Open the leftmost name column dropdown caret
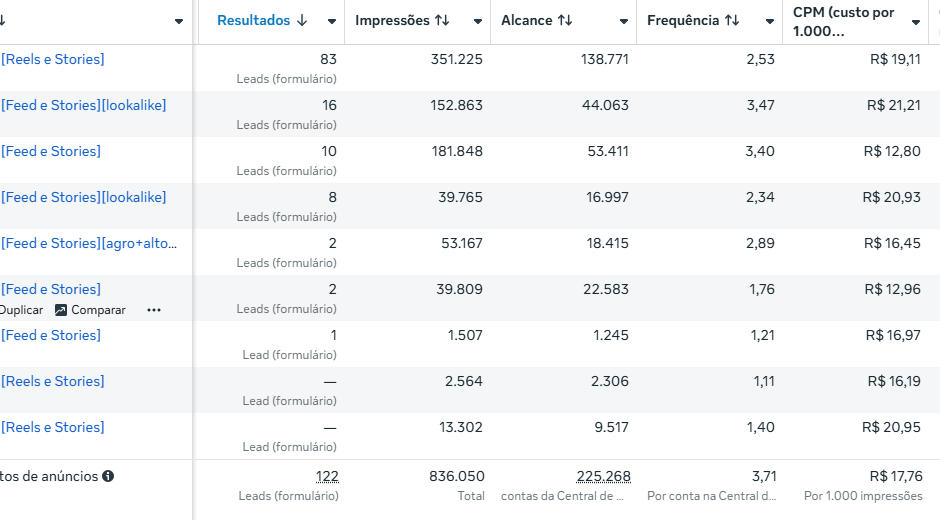Screen dimensions: 940x520 click(179, 22)
